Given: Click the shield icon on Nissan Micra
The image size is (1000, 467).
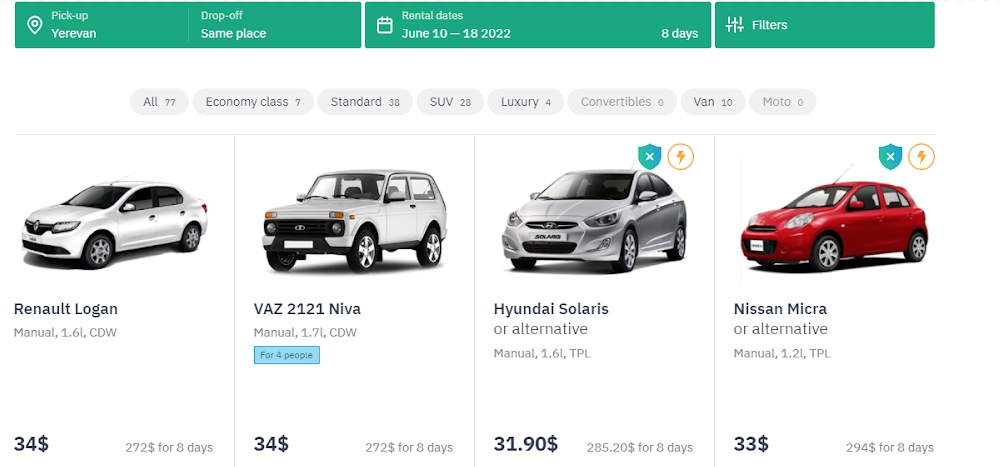Looking at the screenshot, I should point(890,157).
